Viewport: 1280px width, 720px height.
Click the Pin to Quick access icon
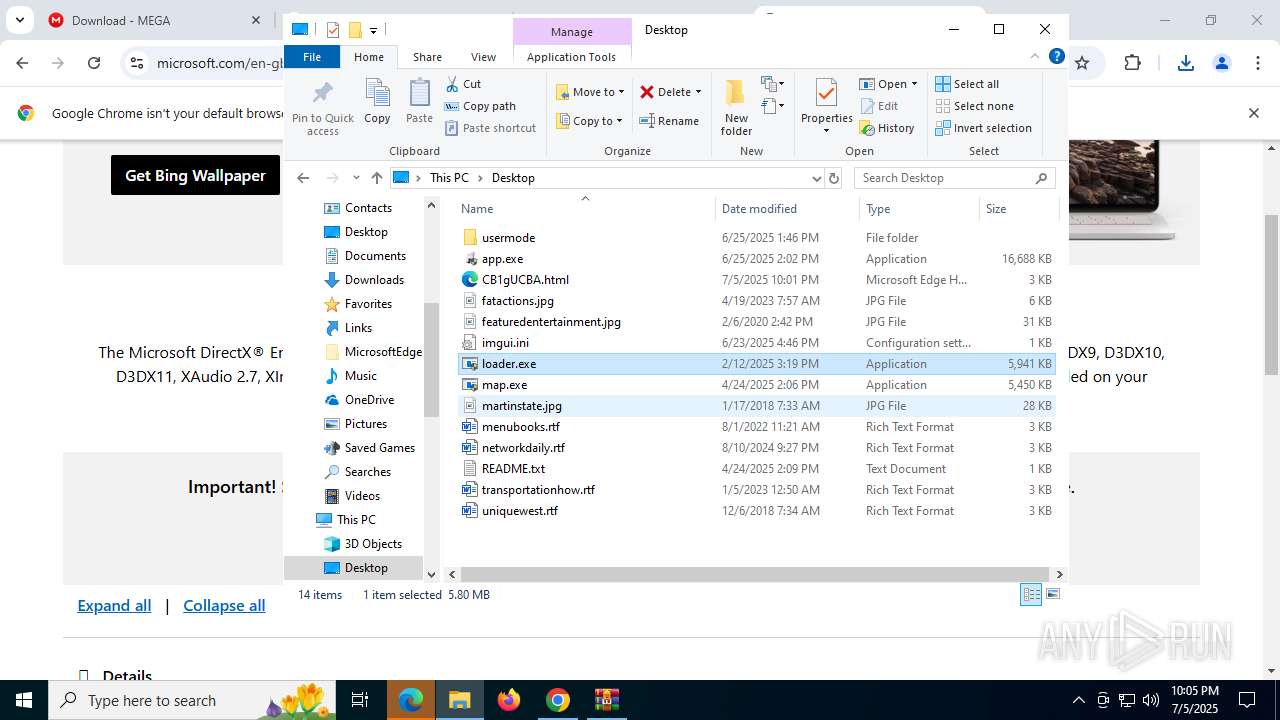click(322, 108)
